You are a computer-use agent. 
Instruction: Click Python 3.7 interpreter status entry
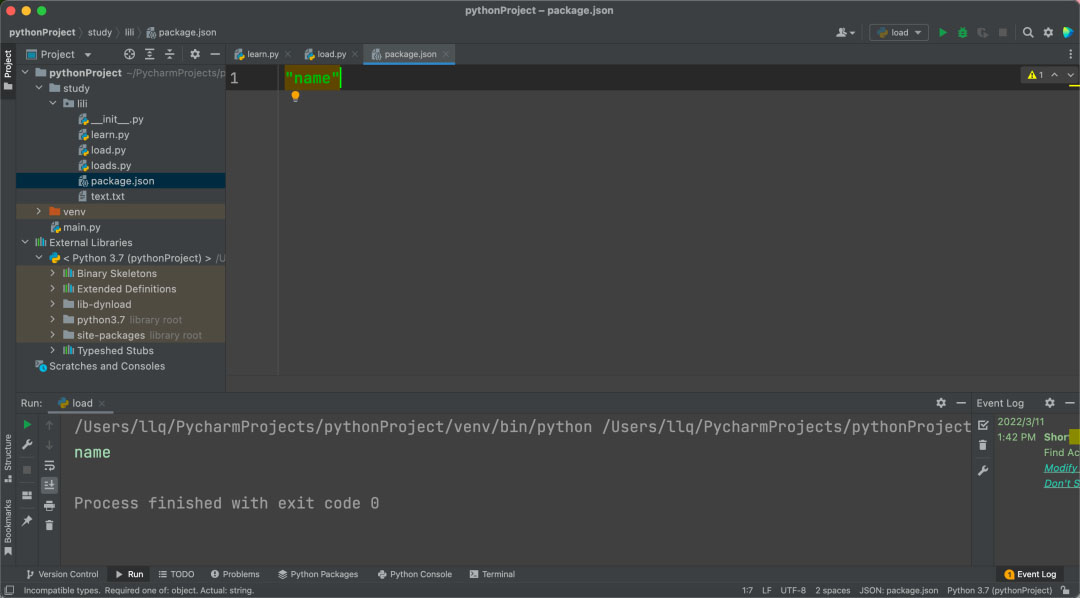coord(999,590)
